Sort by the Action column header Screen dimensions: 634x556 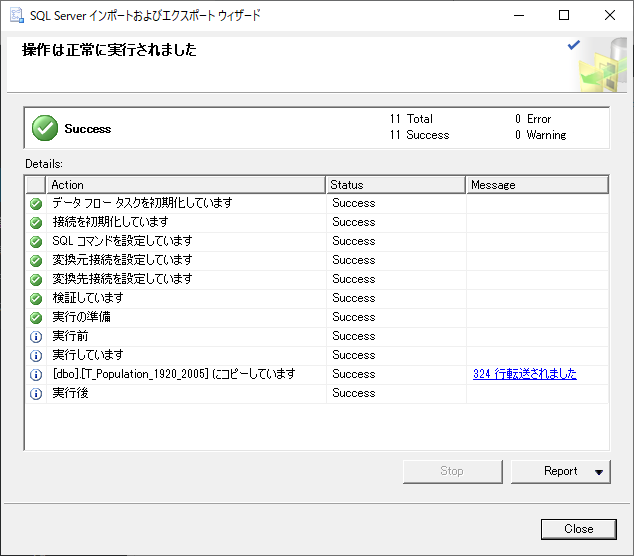(185, 185)
